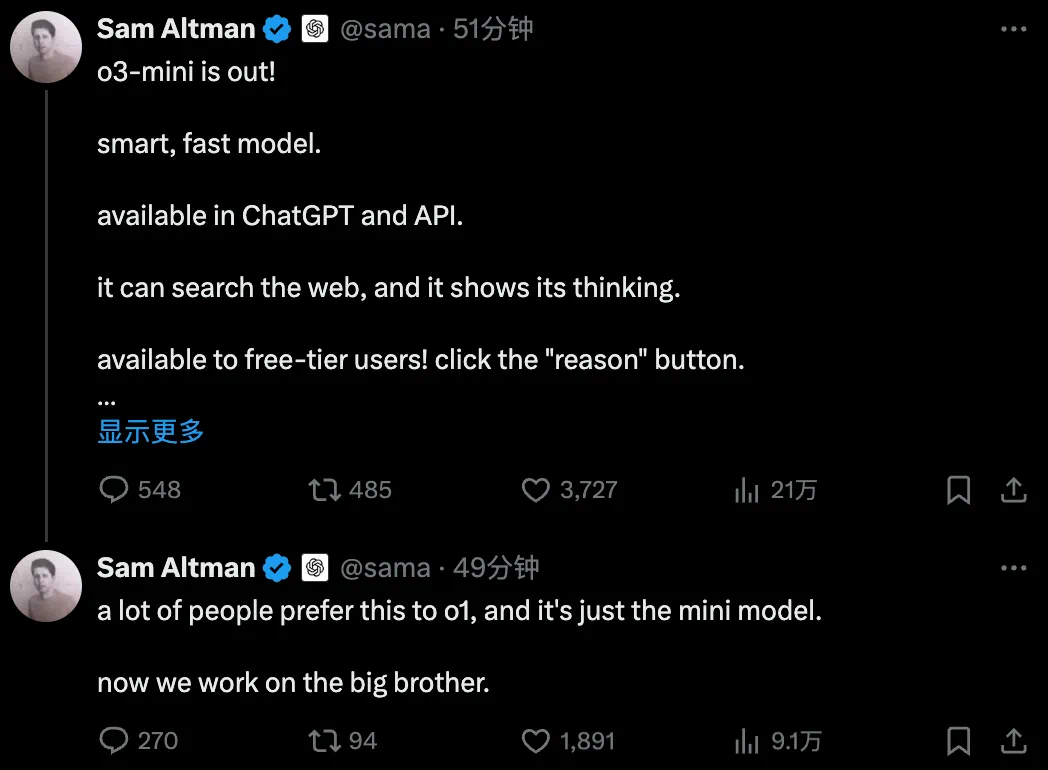Bookmark the o3-mini announcement
1048x770 pixels.
point(960,490)
